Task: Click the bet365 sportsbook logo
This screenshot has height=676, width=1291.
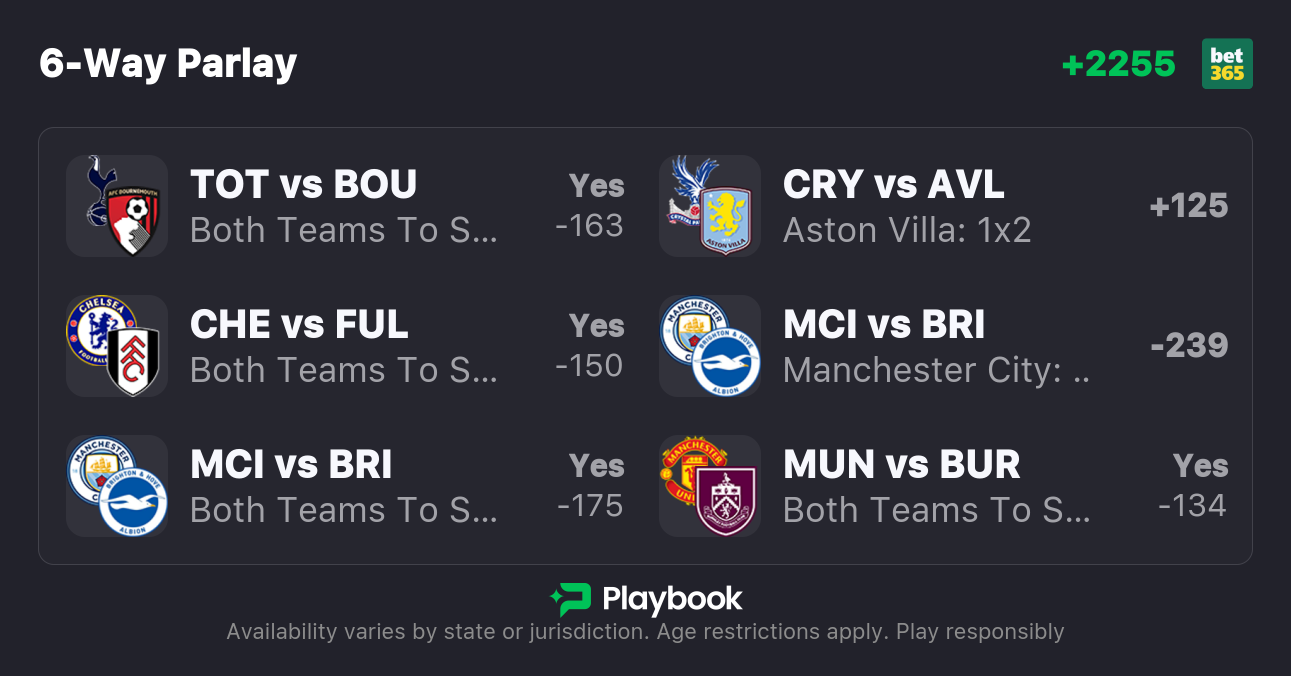Action: [x=1227, y=64]
